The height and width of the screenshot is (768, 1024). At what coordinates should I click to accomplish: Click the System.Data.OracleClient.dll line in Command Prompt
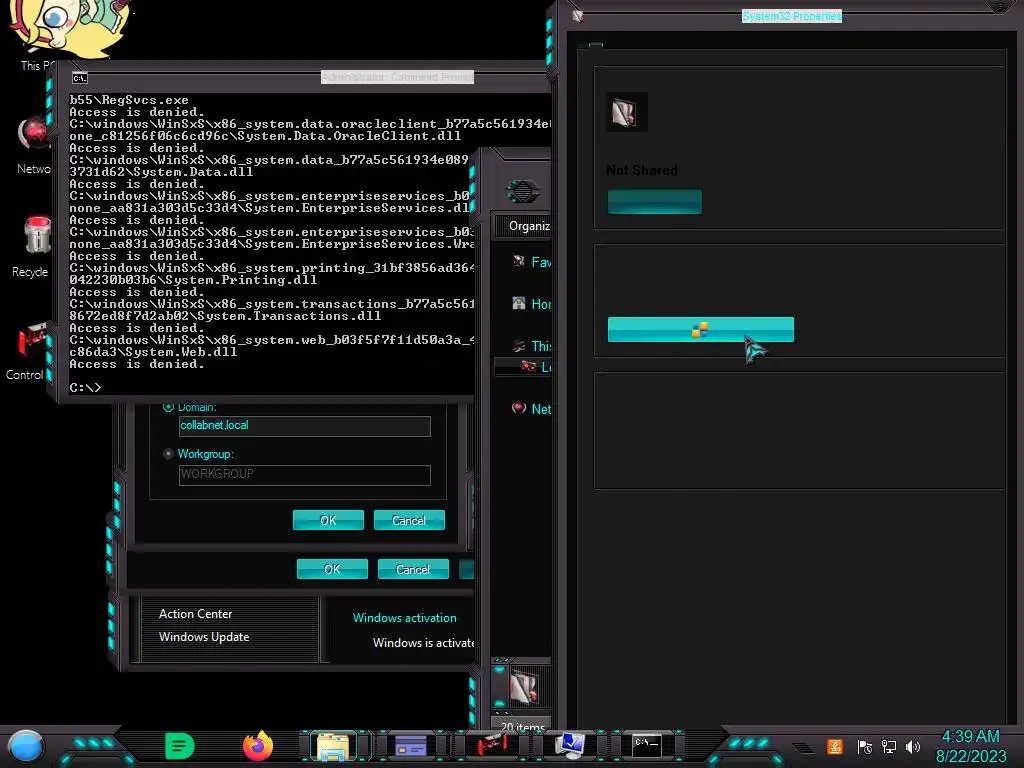click(x=265, y=136)
